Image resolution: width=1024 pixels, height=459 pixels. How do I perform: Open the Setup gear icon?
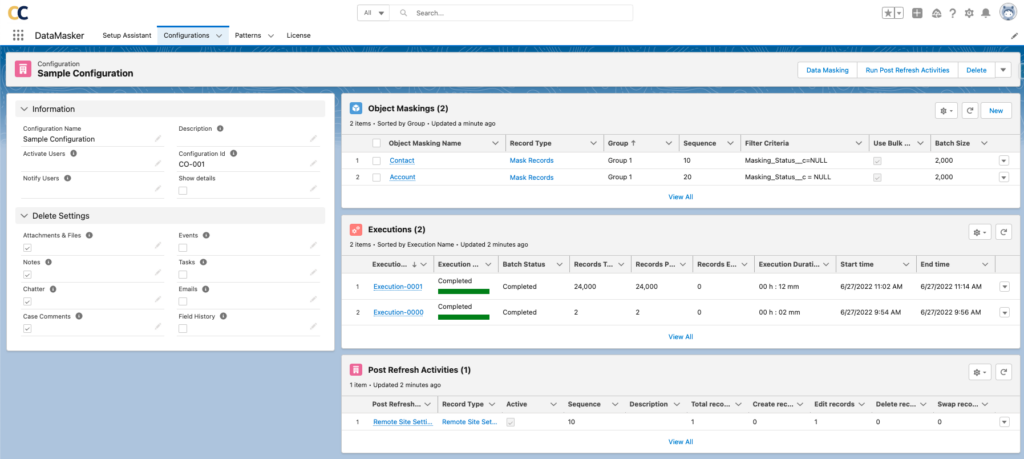(x=969, y=13)
